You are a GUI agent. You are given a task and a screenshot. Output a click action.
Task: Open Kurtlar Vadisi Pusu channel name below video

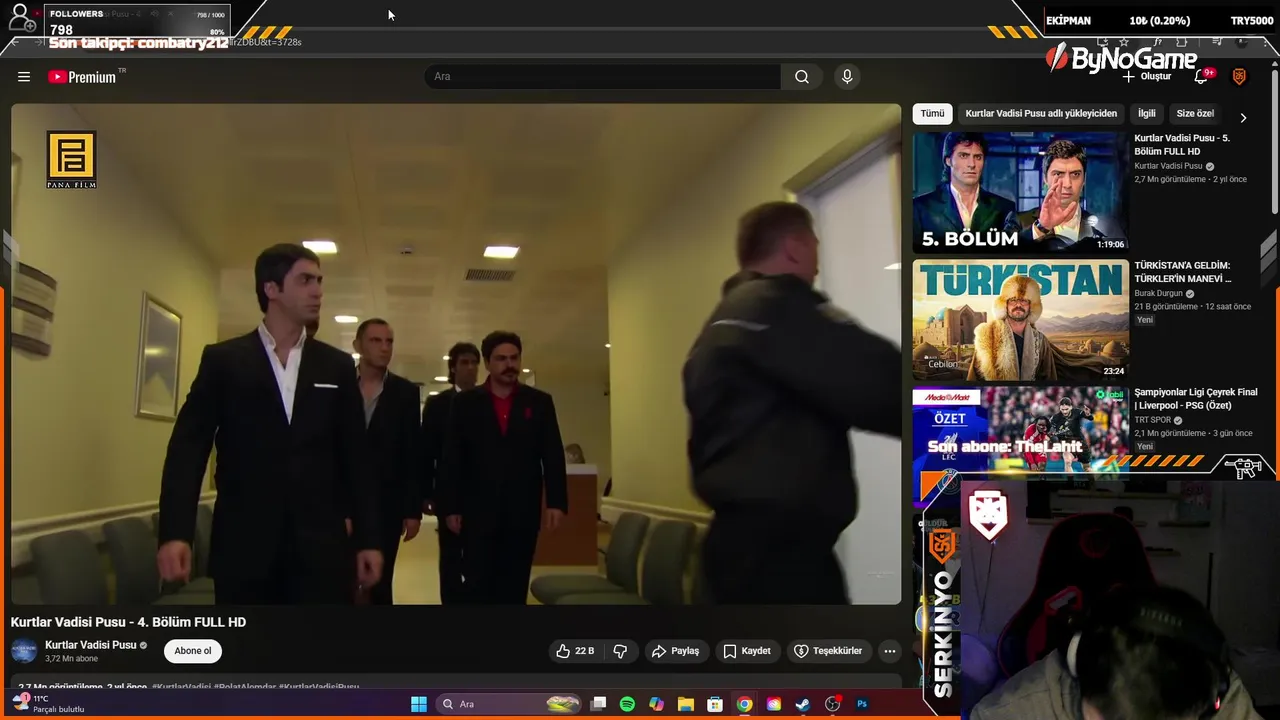click(x=90, y=645)
